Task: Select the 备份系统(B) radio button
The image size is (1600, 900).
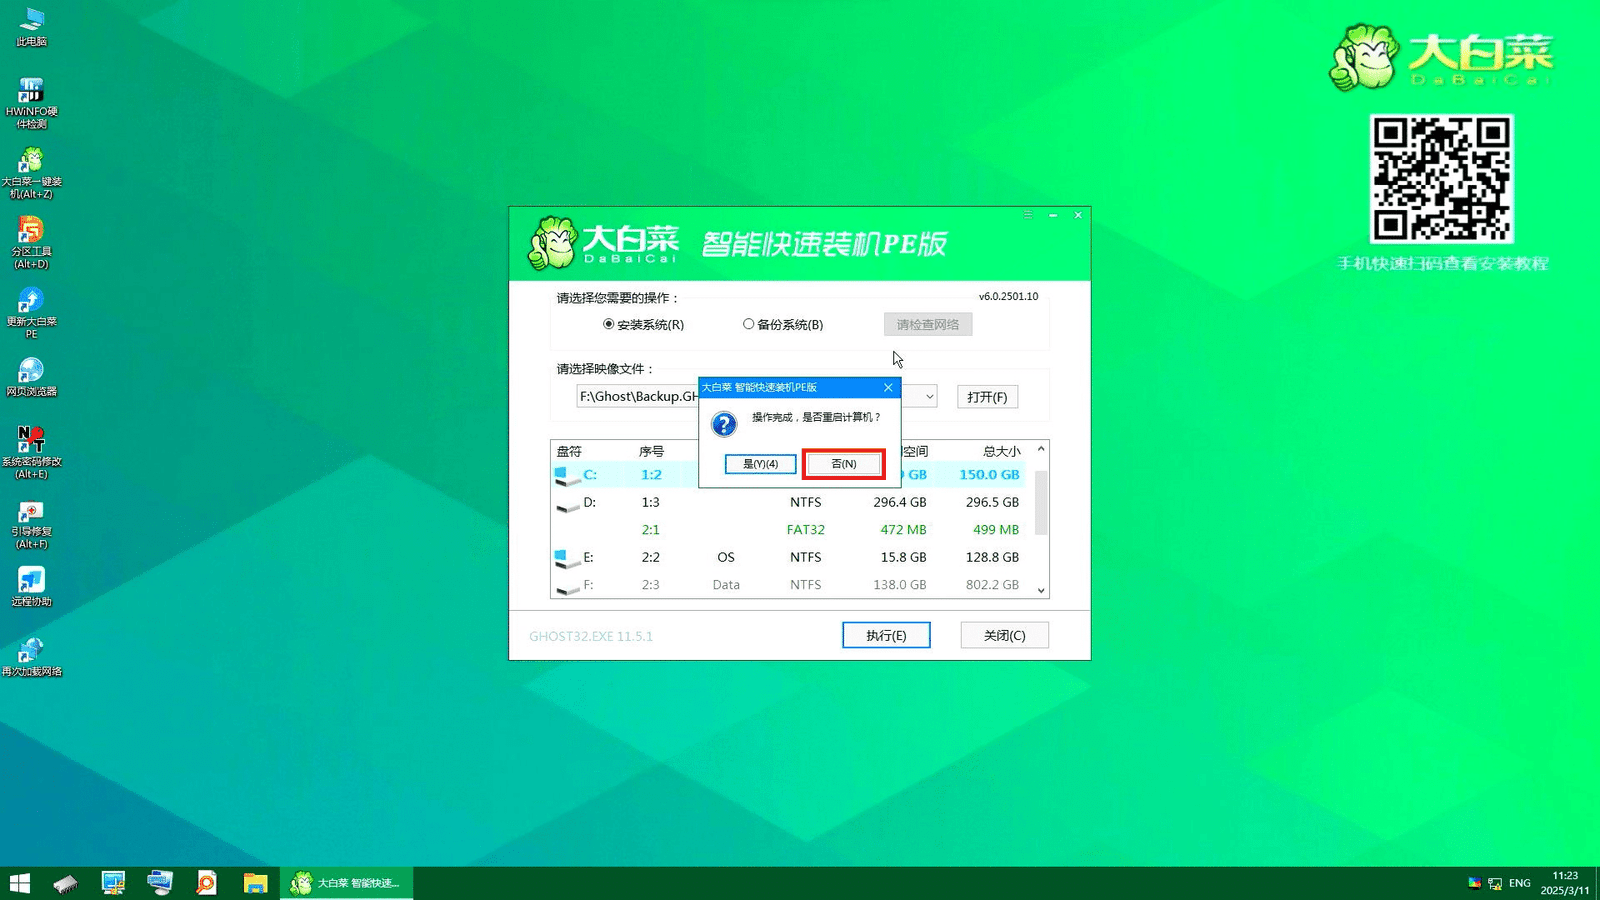Action: pos(783,324)
